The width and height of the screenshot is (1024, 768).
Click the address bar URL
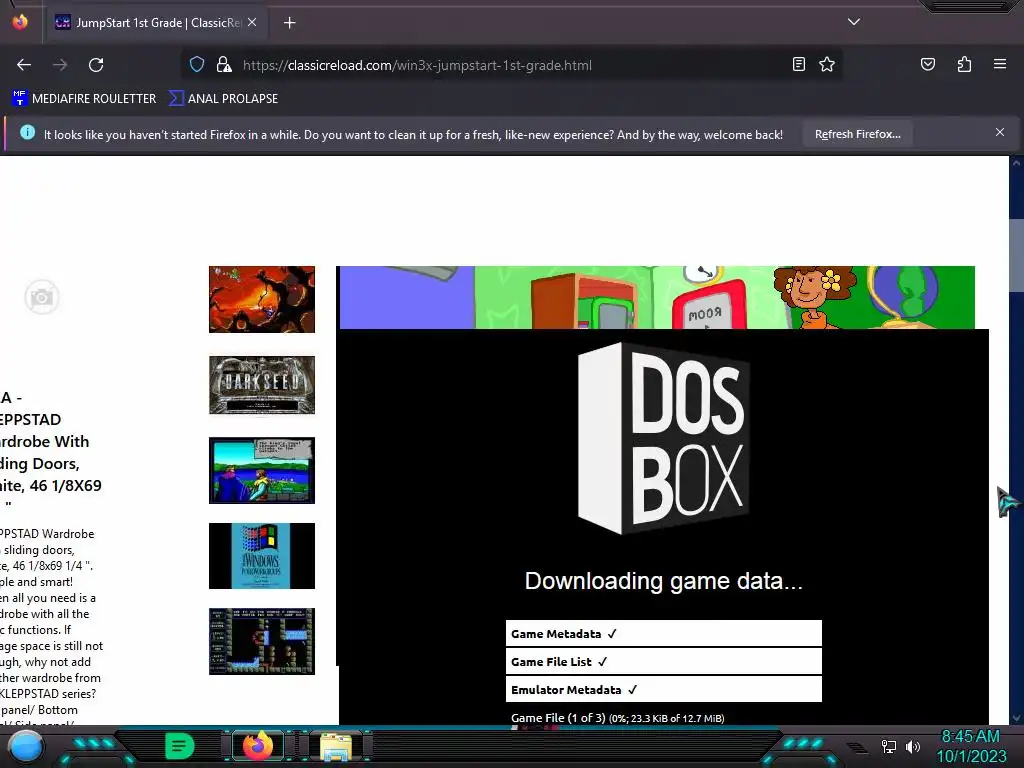coord(417,65)
